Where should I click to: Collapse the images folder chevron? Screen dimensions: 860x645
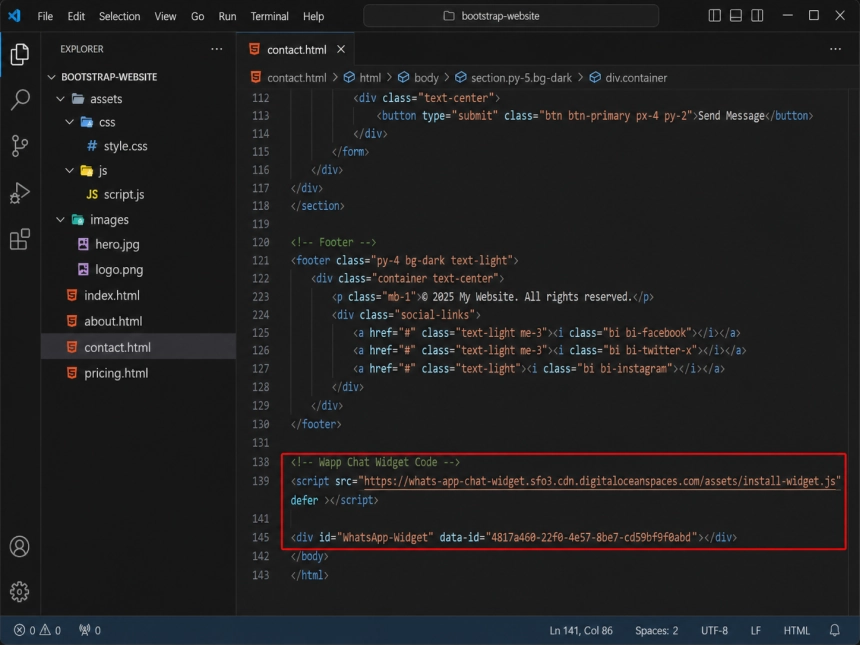[60, 219]
